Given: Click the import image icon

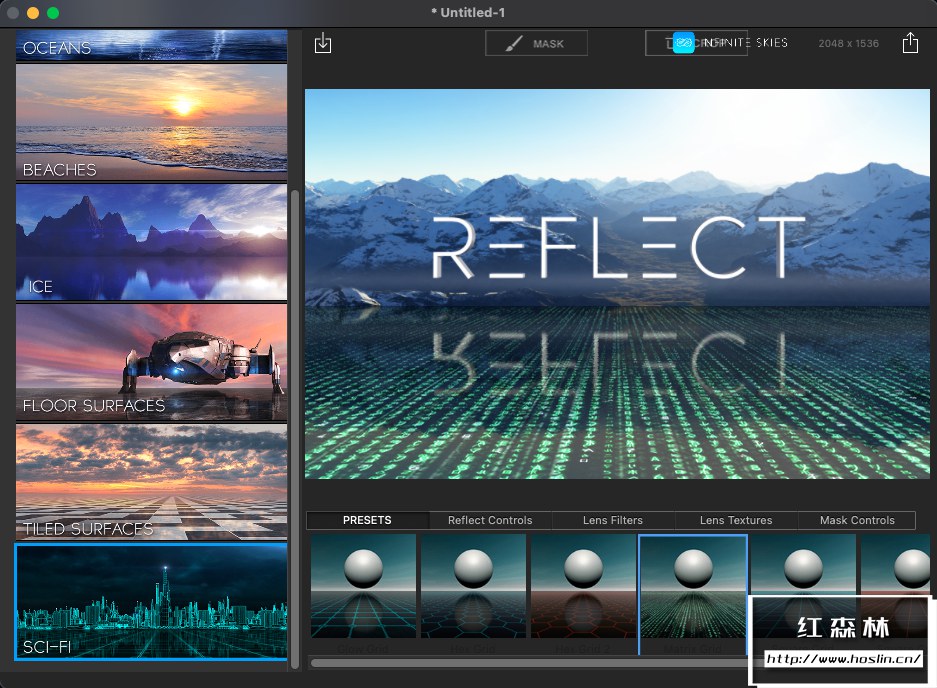Looking at the screenshot, I should click(x=322, y=43).
